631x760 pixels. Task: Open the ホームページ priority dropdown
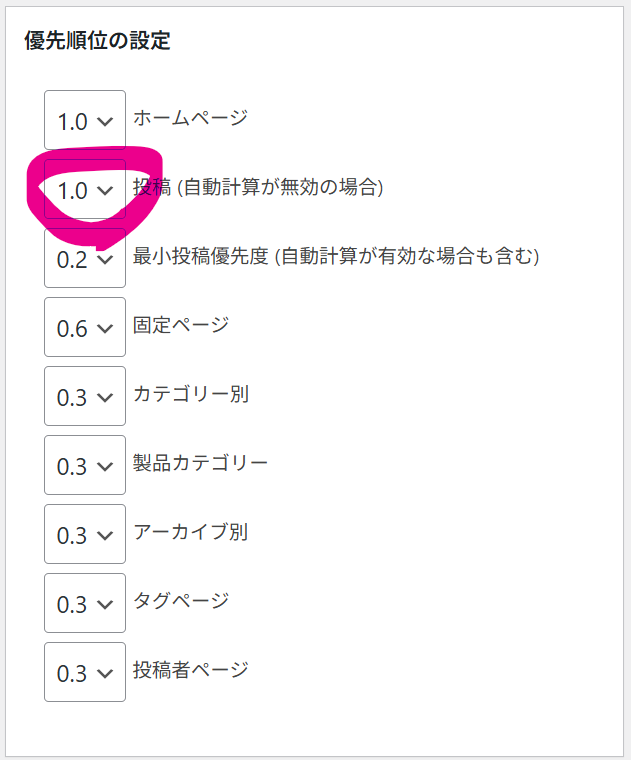tap(85, 121)
